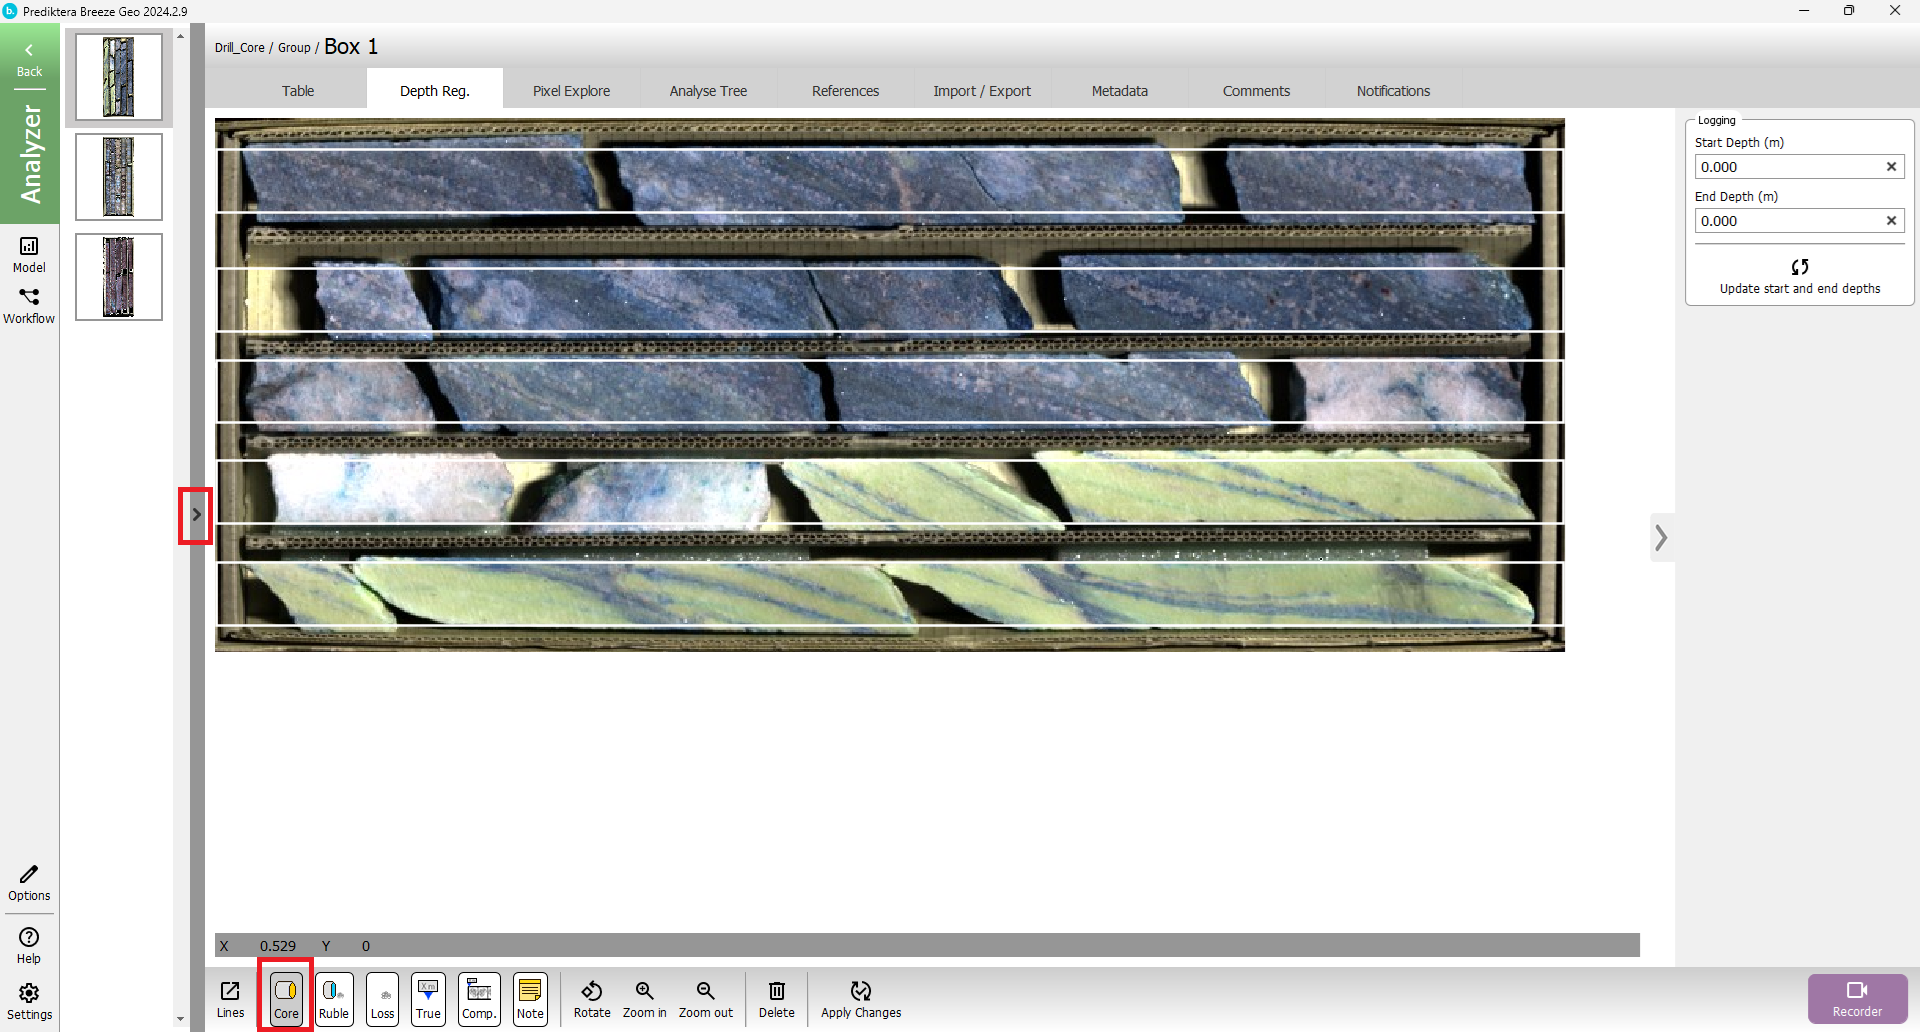
Task: Select the Note annotation tool
Action: (530, 998)
